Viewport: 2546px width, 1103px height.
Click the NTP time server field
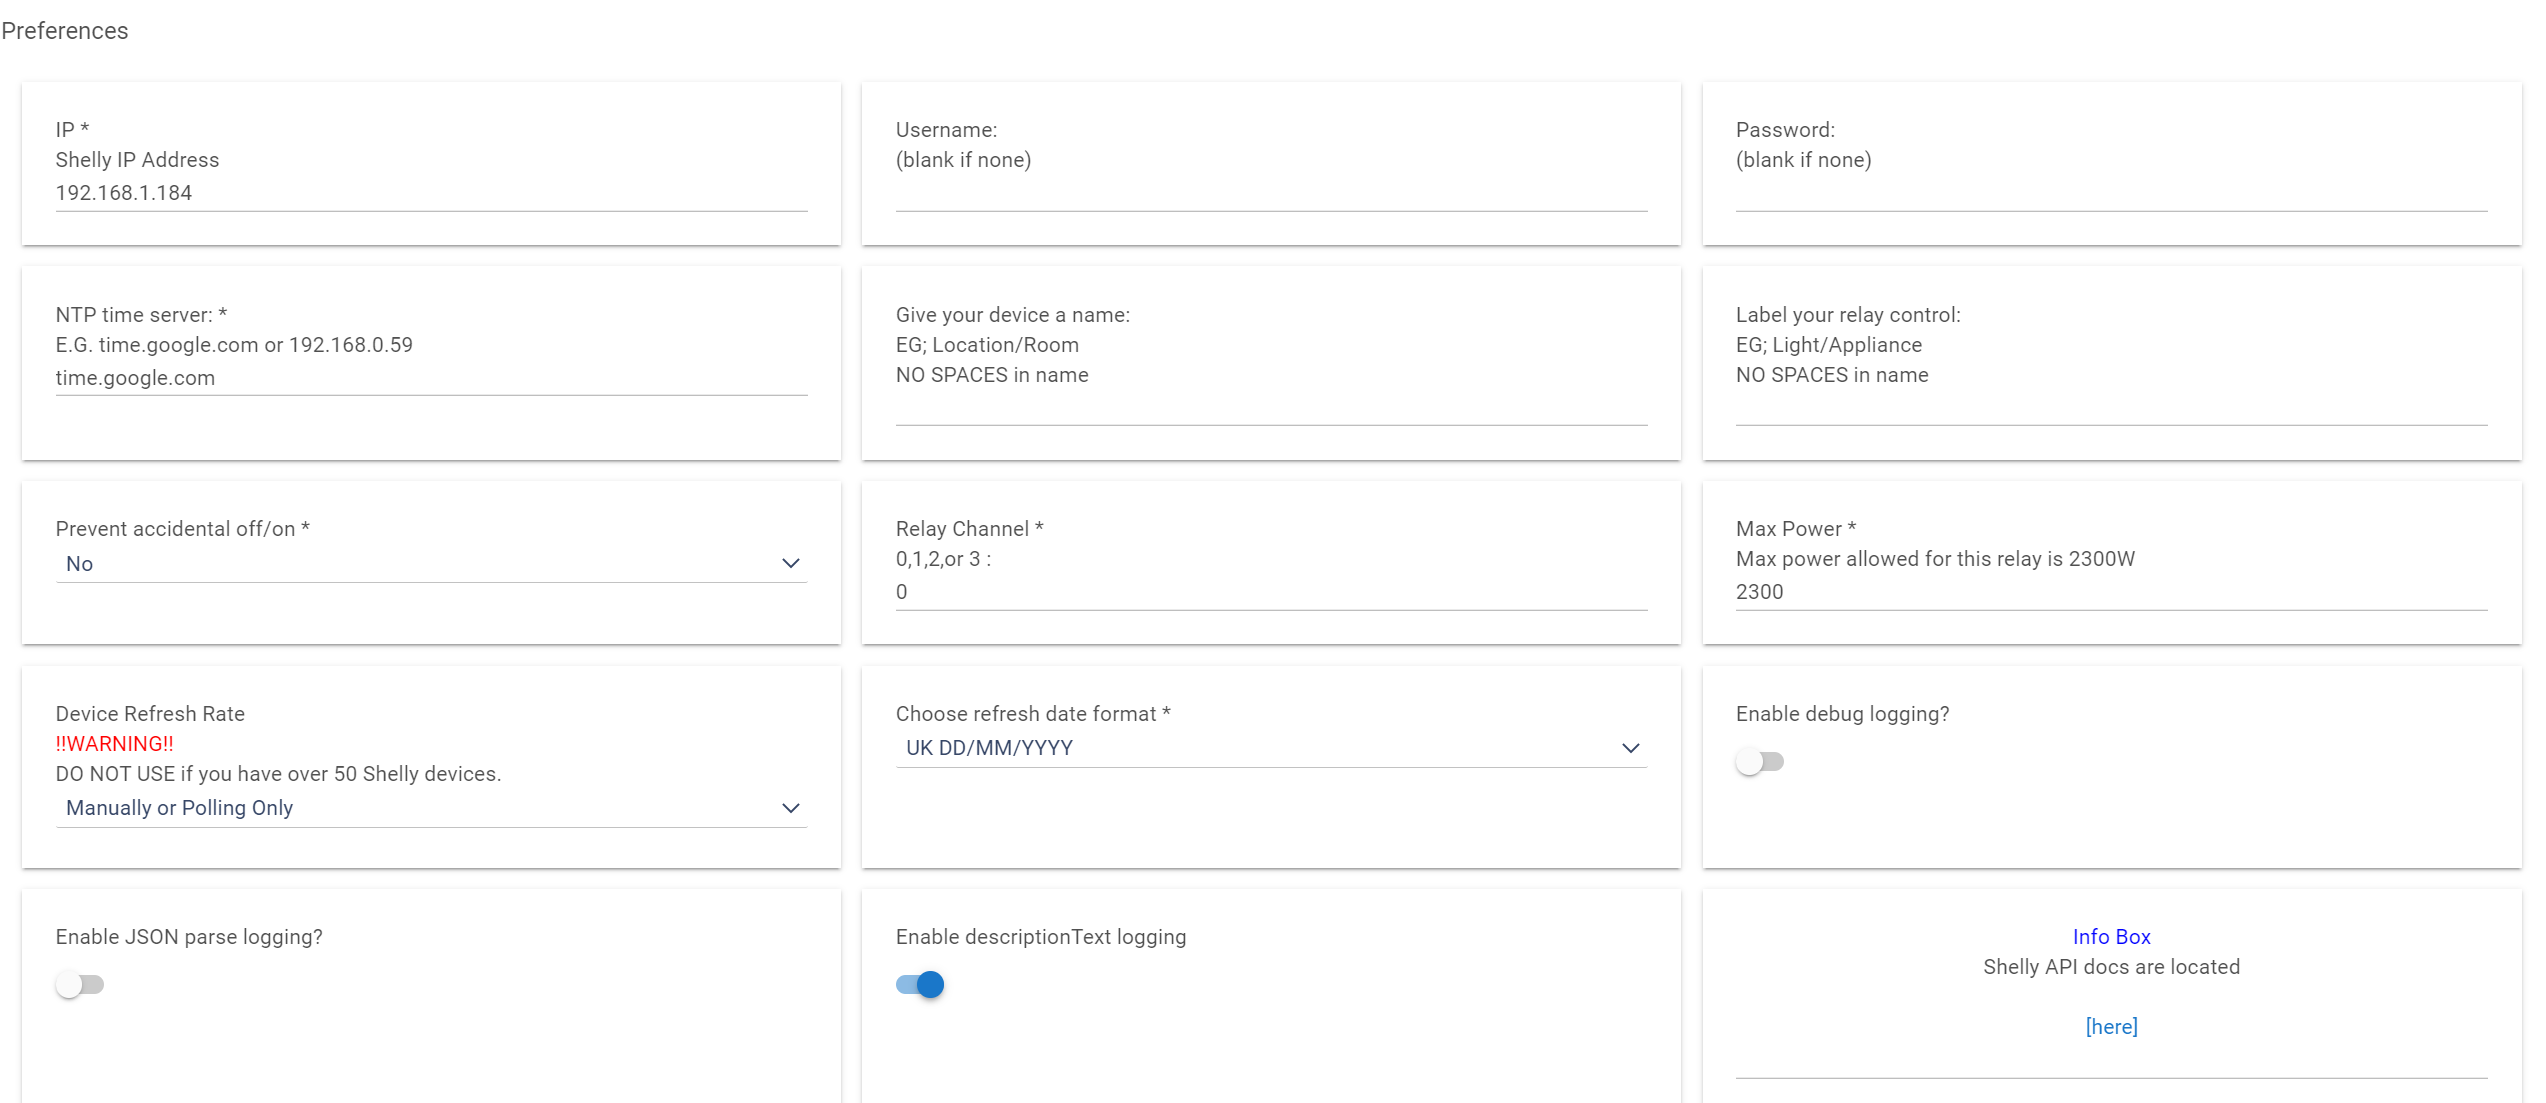[x=430, y=378]
